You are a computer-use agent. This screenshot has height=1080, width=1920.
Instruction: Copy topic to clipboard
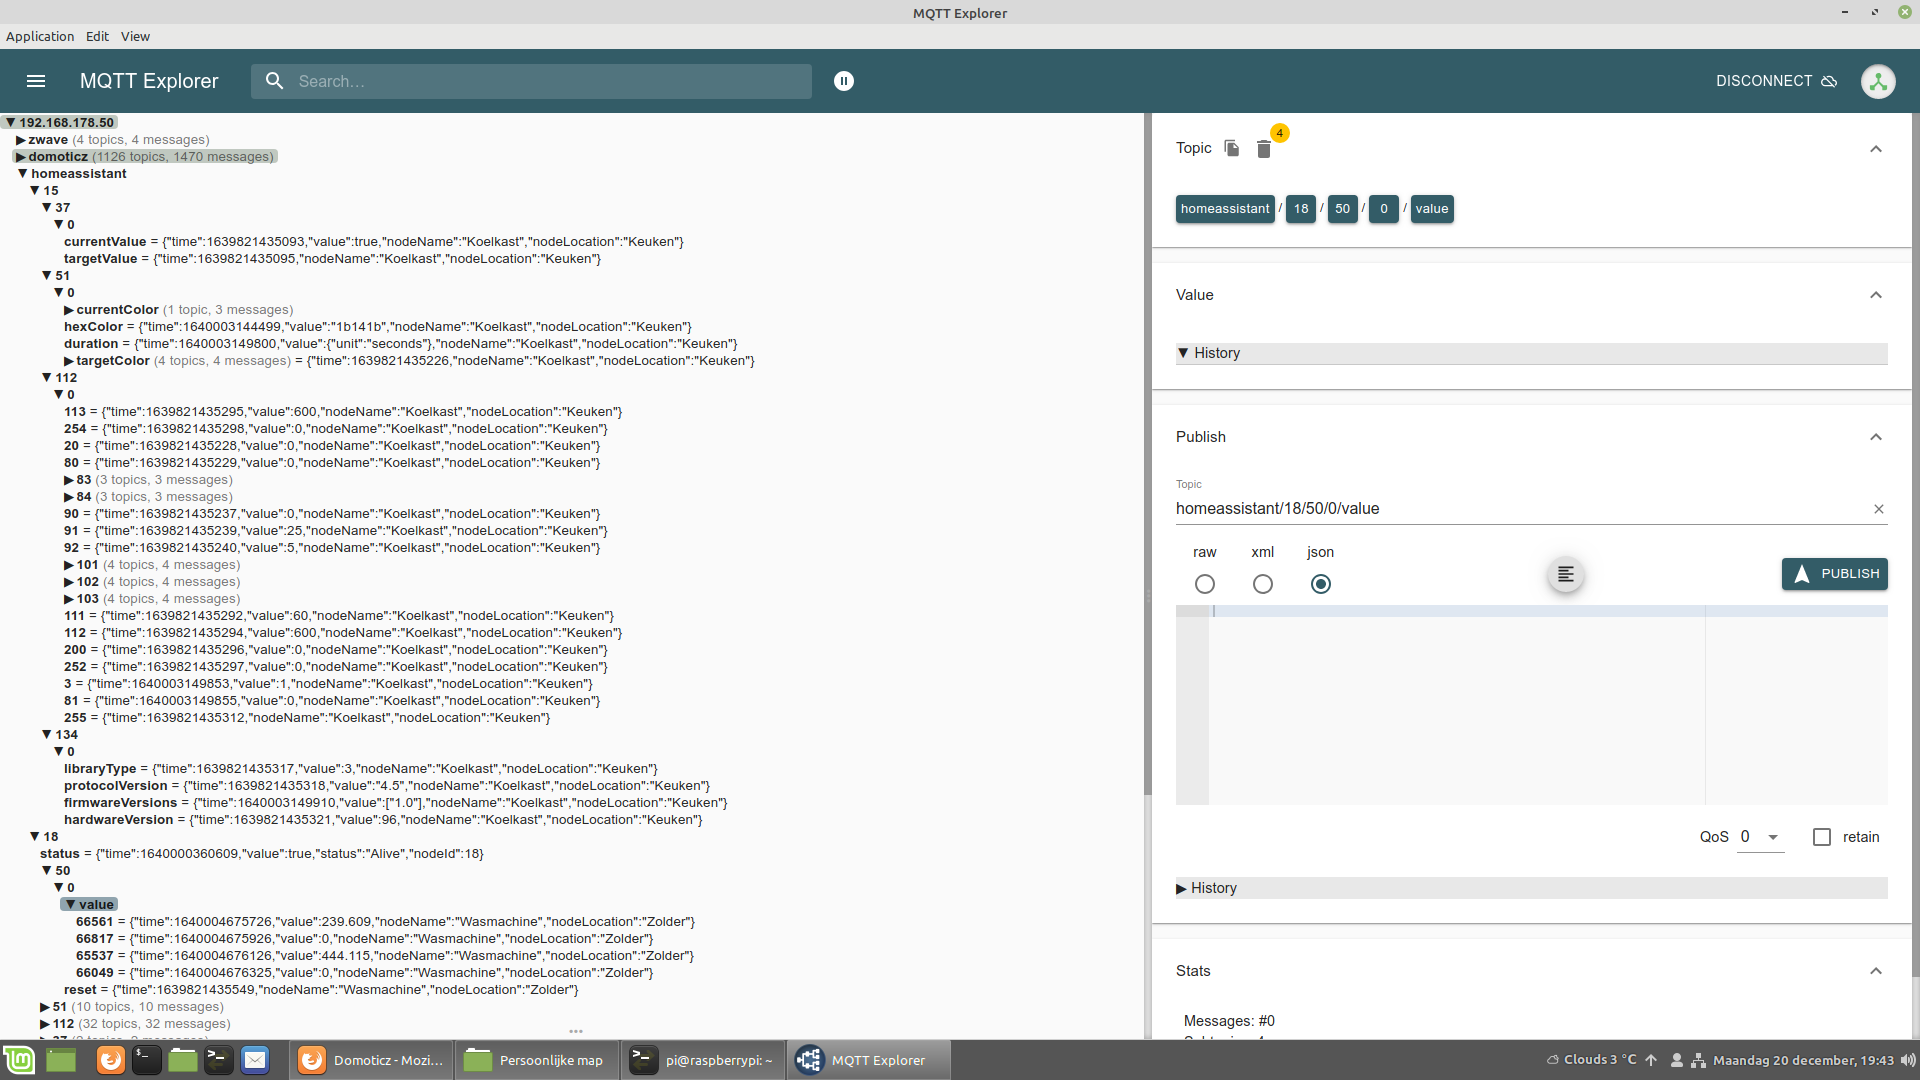(1232, 148)
